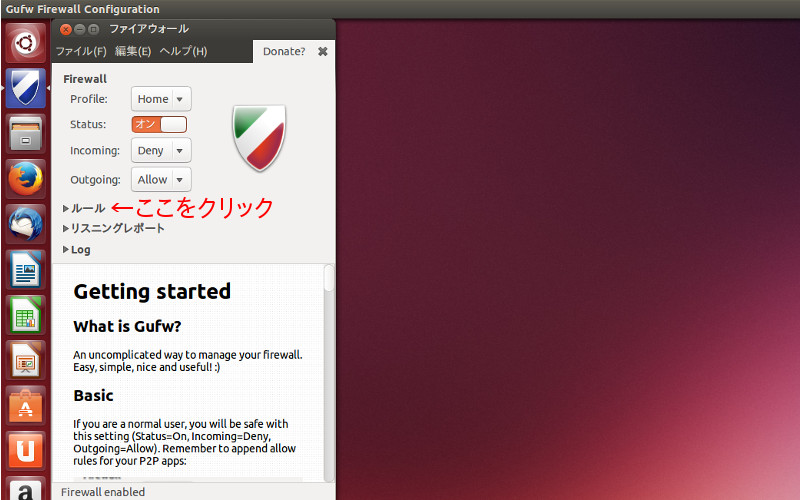Click the 'Basic' heading text

[93, 395]
